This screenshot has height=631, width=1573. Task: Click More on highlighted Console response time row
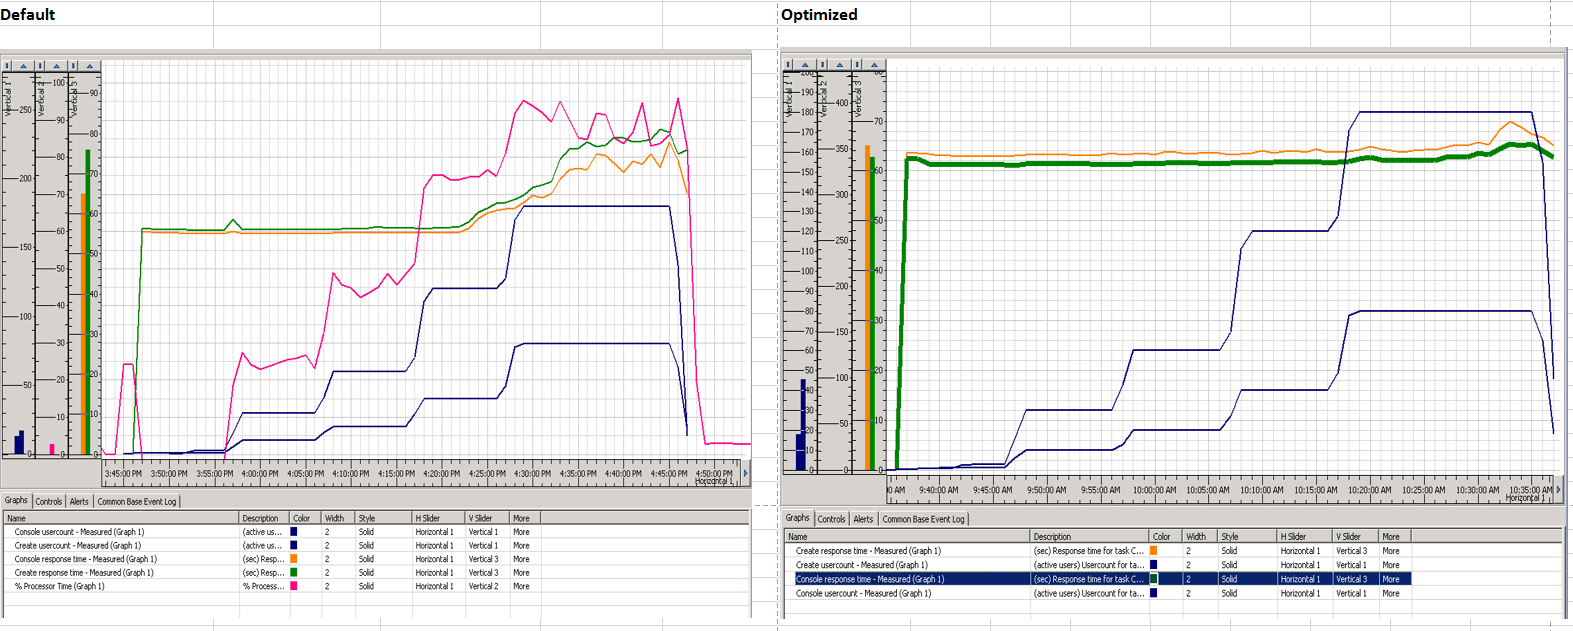pyautogui.click(x=1391, y=579)
